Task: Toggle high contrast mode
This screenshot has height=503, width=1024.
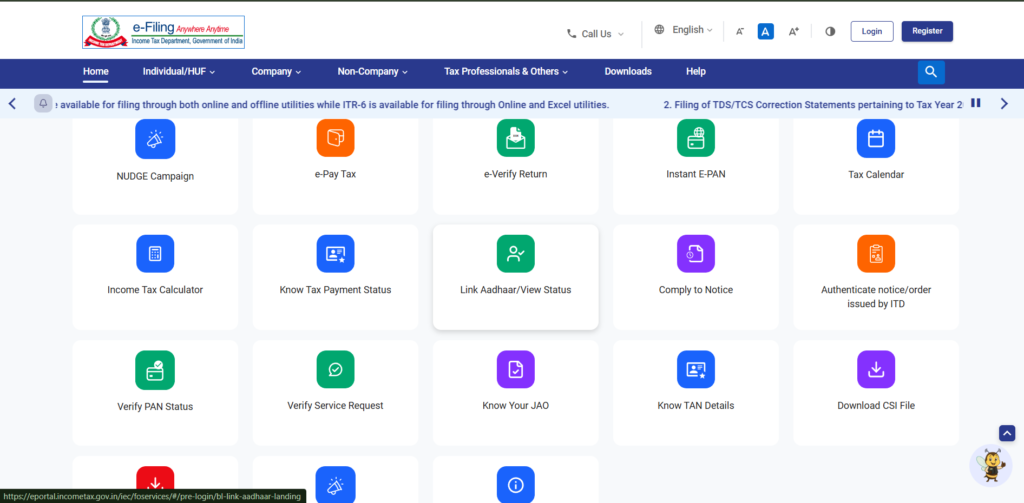Action: click(830, 31)
